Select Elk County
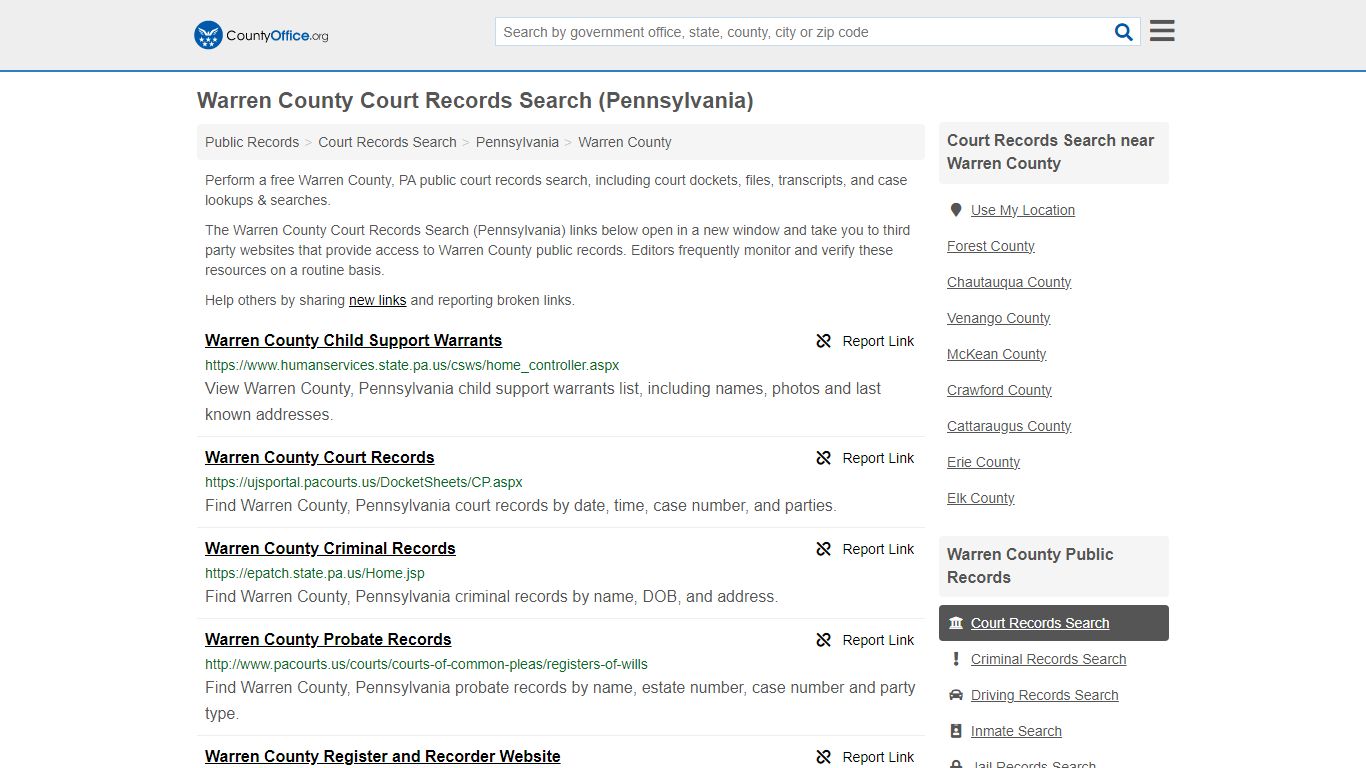The image size is (1366, 768). click(981, 498)
